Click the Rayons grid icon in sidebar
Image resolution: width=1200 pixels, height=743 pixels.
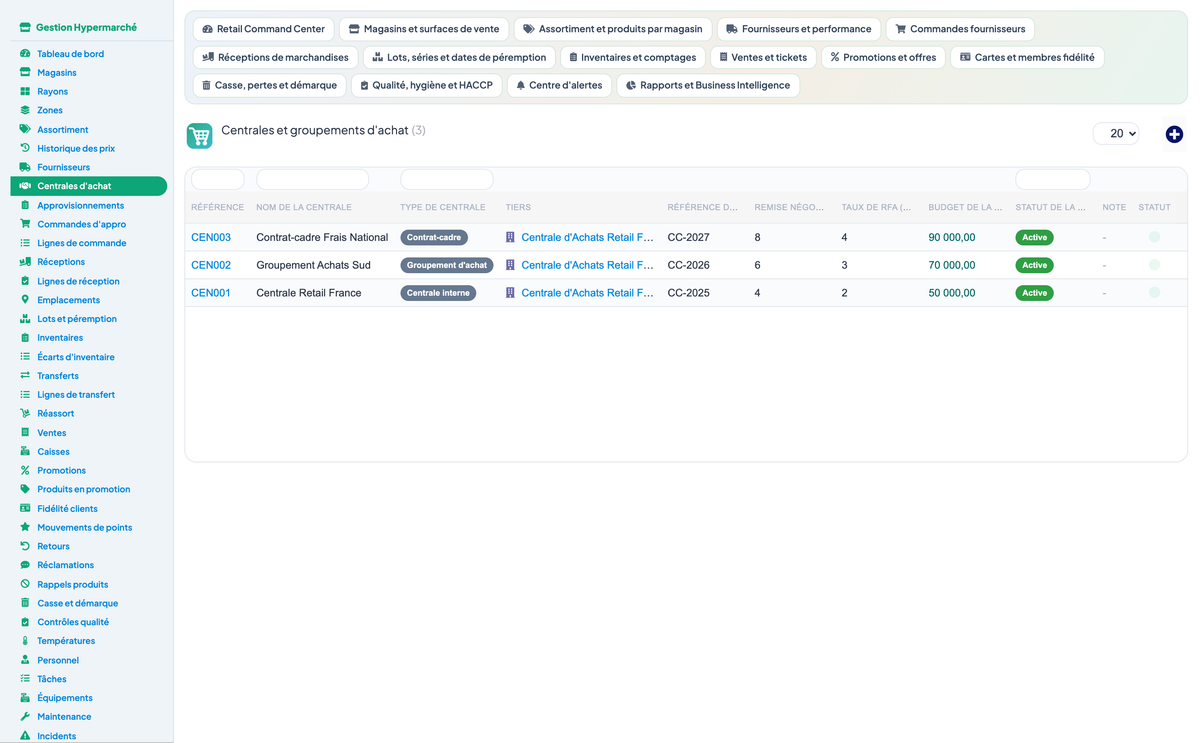[x=25, y=91]
